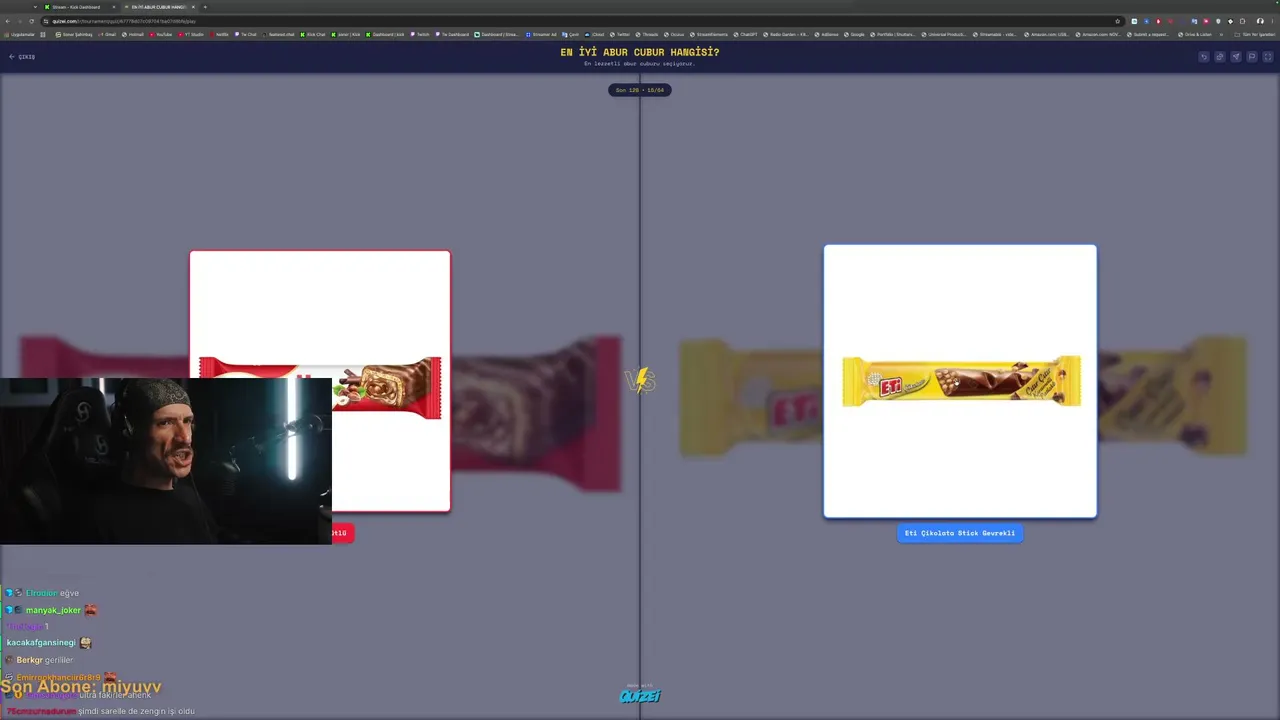
Task: Open the Kick Chat bookmark
Action: (x=313, y=34)
